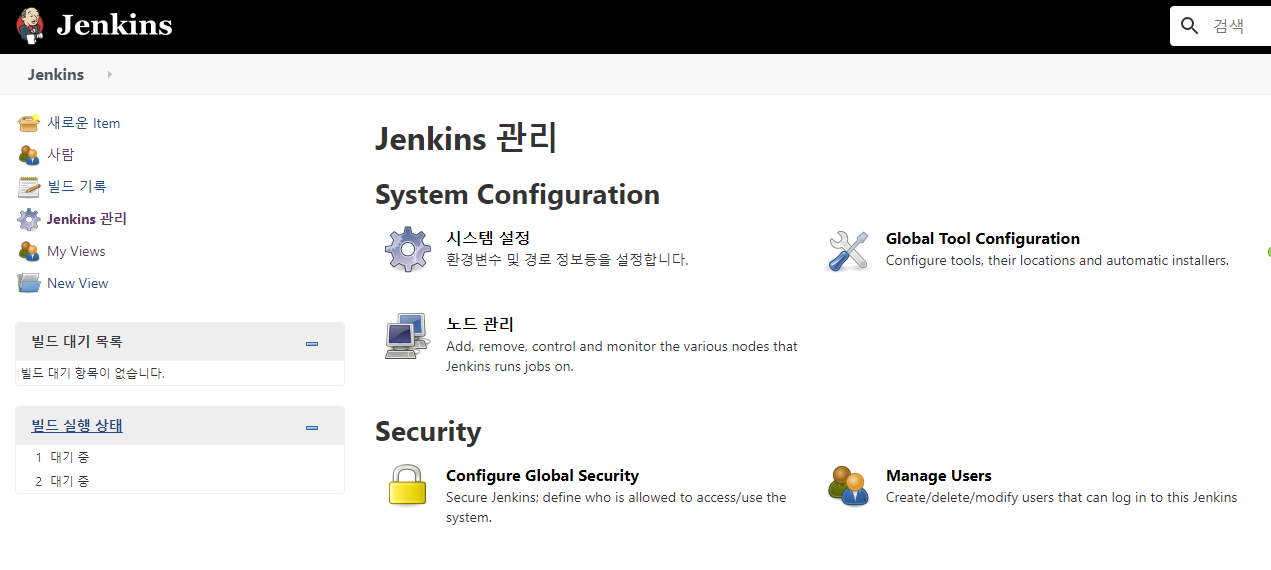Open the 새로운 Item link

84,123
